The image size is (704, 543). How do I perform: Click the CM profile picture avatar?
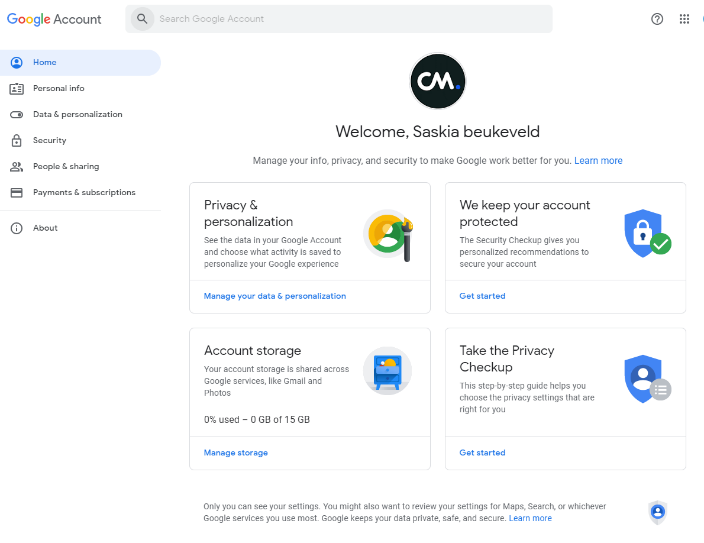[x=438, y=81]
